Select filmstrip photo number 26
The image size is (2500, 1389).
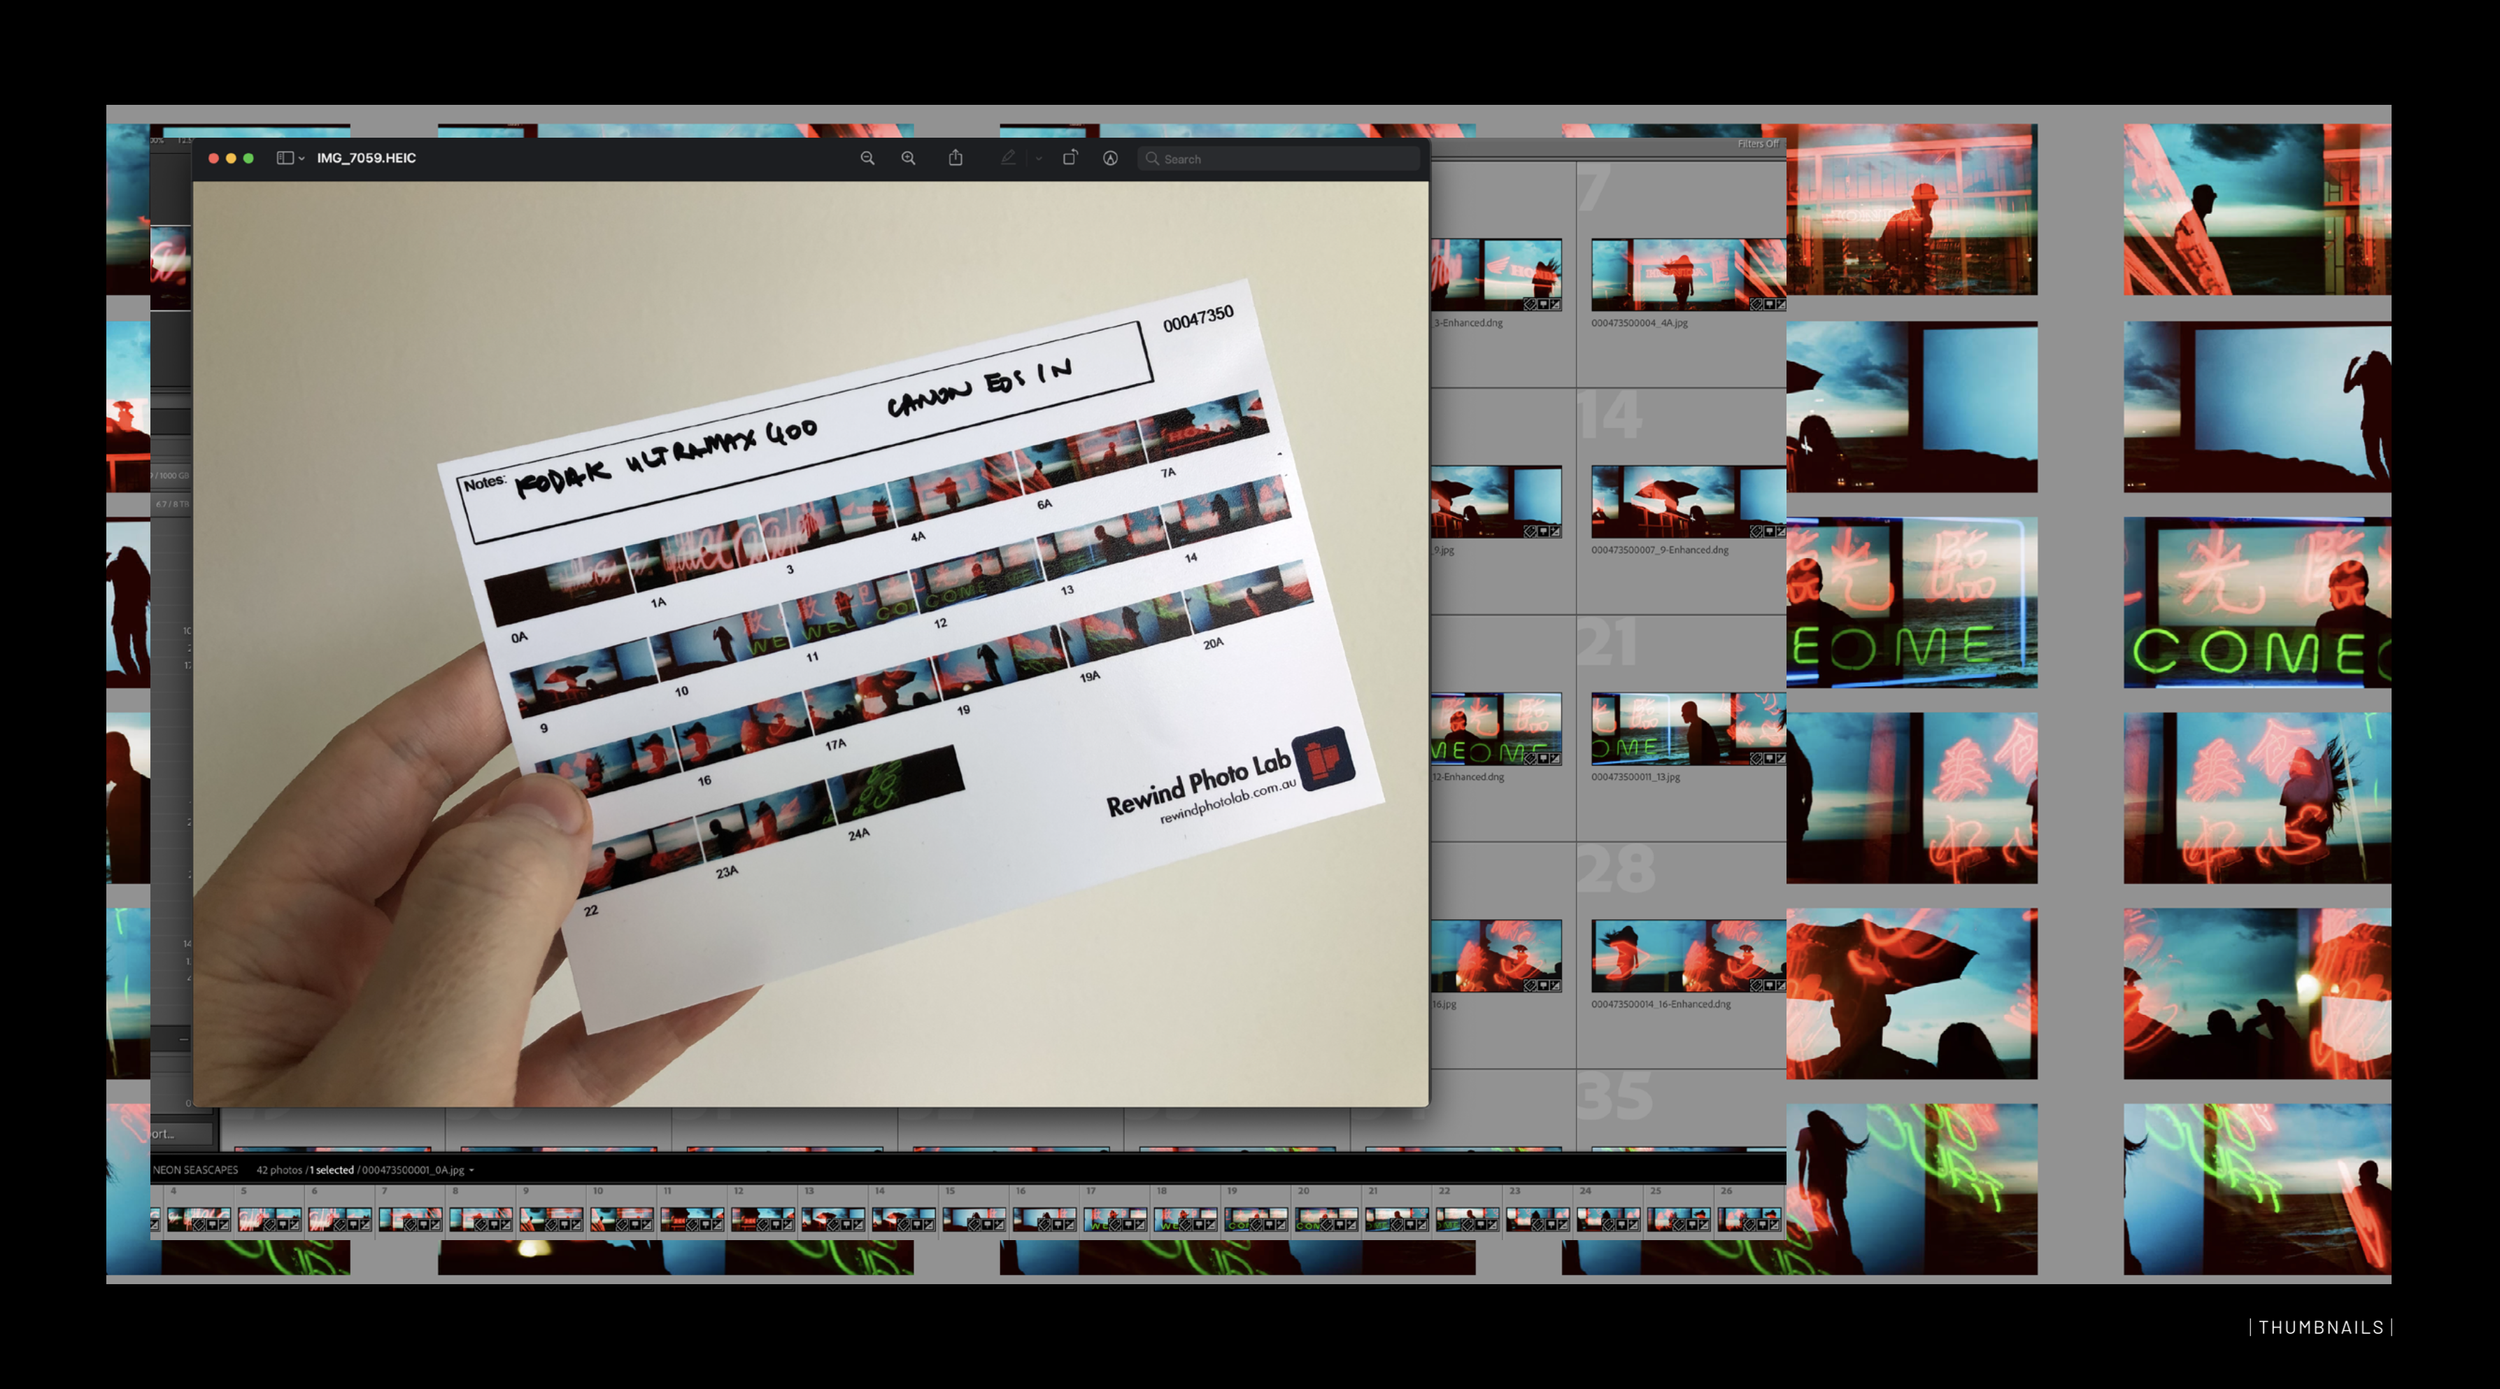point(1749,1219)
